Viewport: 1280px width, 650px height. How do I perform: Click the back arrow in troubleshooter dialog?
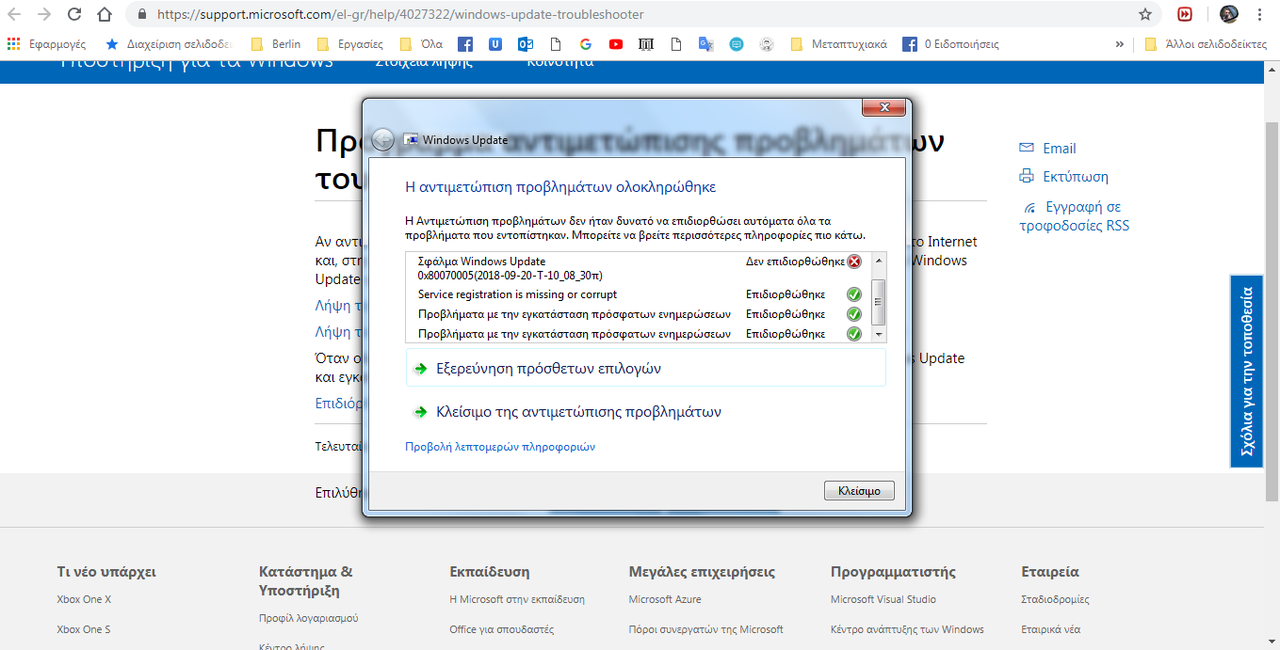[x=382, y=140]
